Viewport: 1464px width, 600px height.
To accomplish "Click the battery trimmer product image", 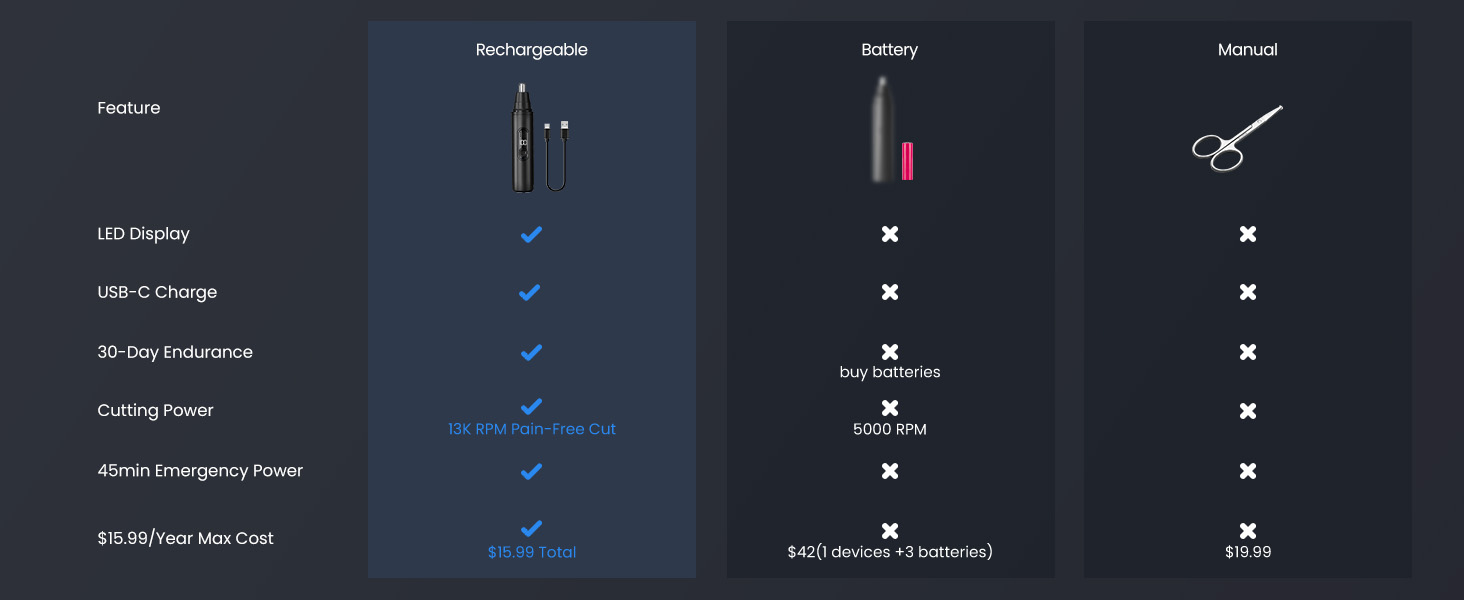I will coord(891,130).
